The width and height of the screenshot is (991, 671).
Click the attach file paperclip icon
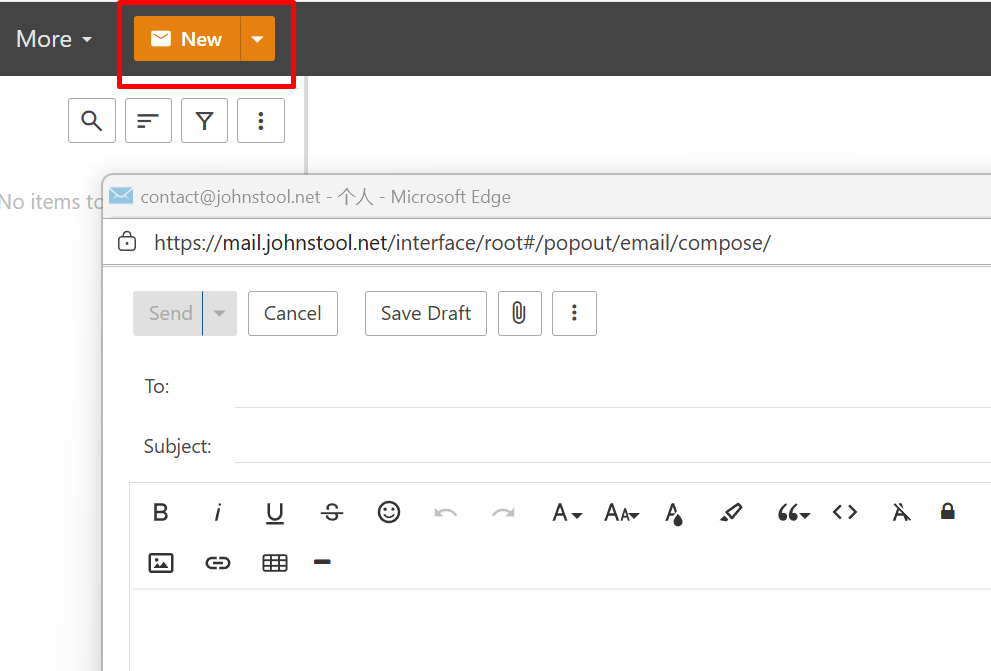tap(519, 313)
